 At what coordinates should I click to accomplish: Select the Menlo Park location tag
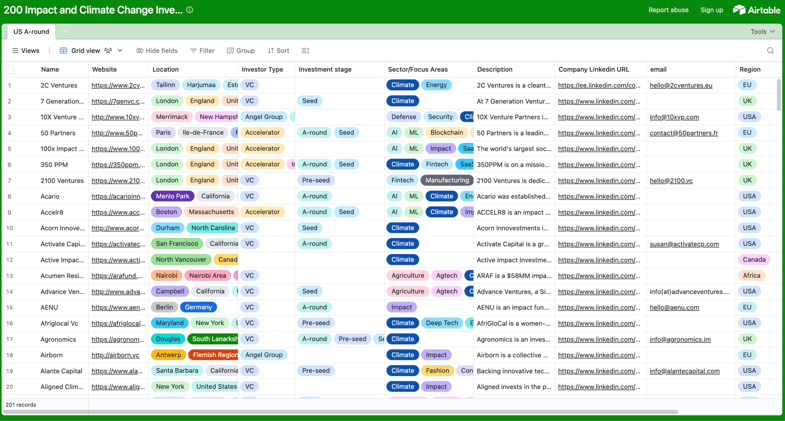click(x=172, y=196)
